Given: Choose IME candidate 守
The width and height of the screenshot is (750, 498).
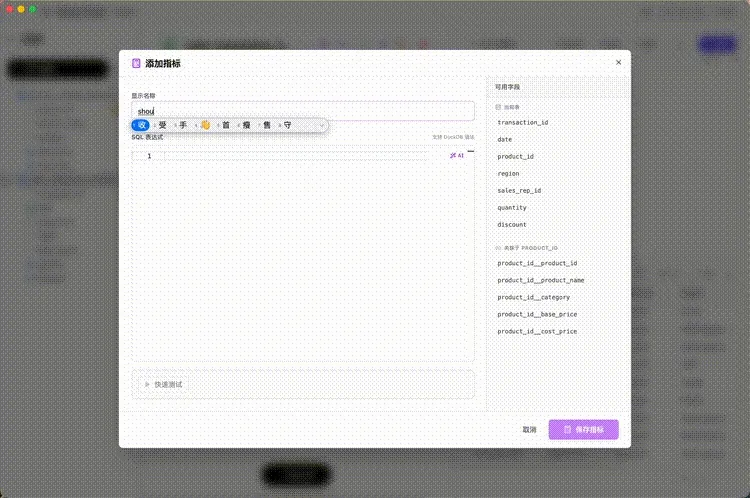Looking at the screenshot, I should [287, 125].
